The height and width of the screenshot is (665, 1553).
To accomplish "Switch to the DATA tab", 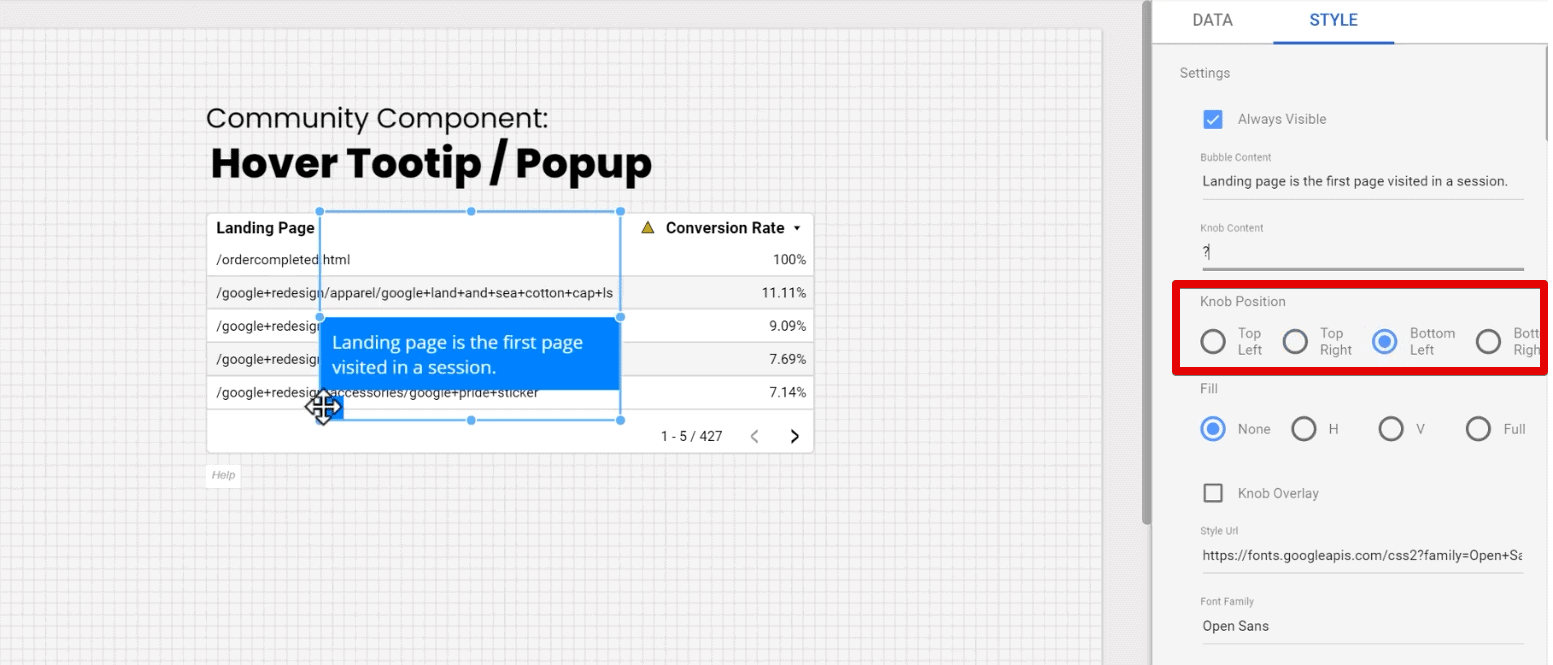I will coord(1212,20).
